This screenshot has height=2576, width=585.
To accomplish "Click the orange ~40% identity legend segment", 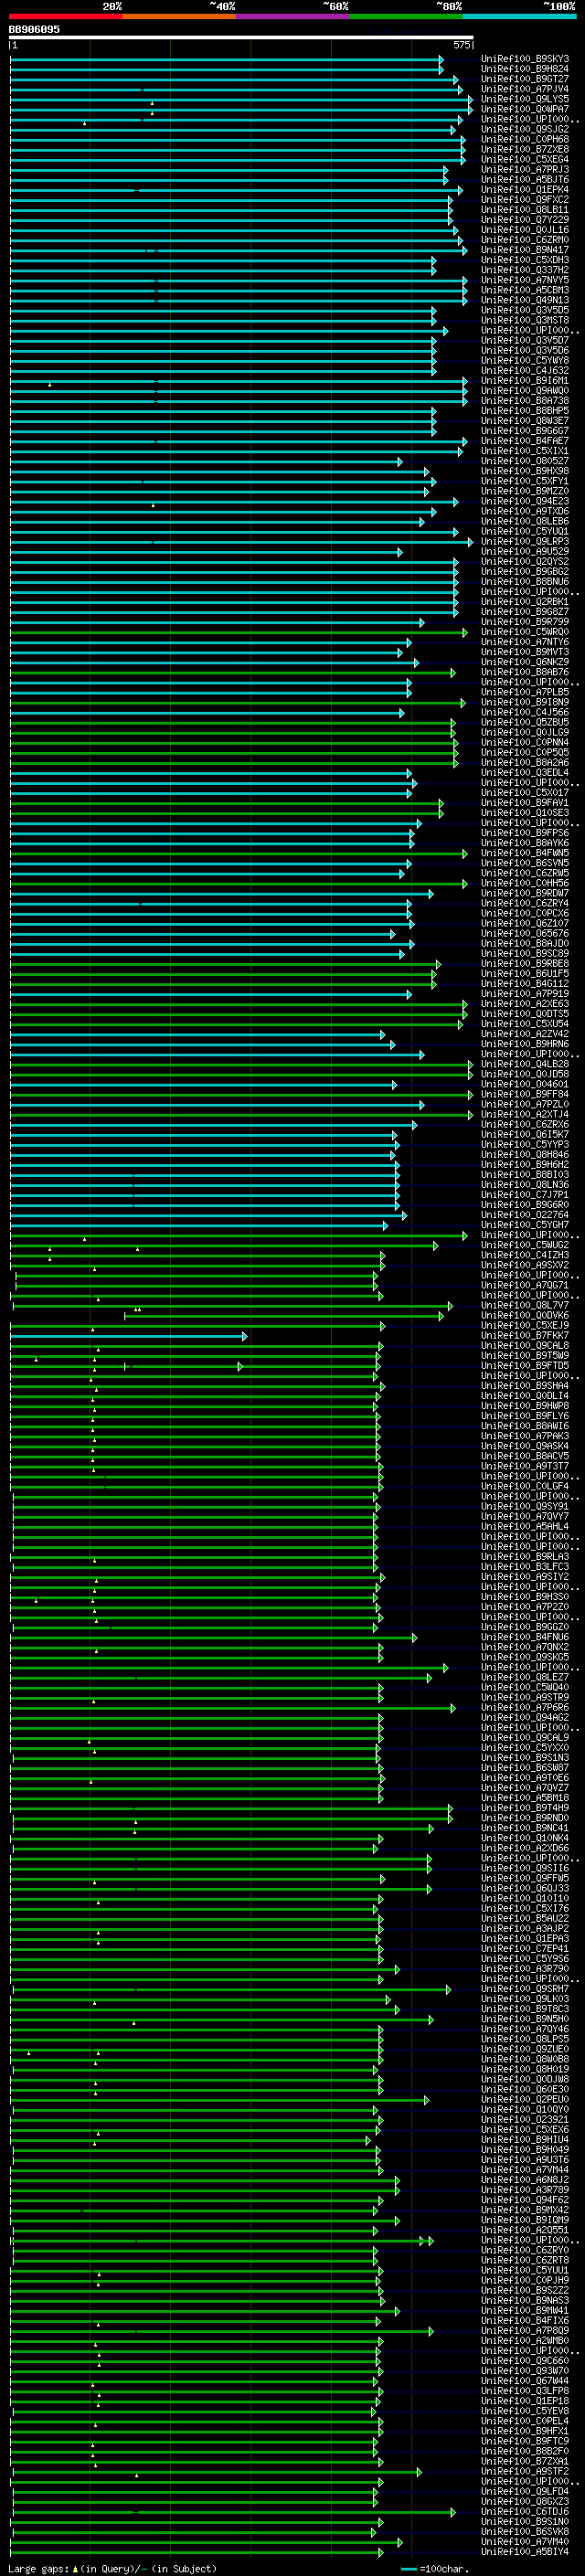I will coord(179,16).
